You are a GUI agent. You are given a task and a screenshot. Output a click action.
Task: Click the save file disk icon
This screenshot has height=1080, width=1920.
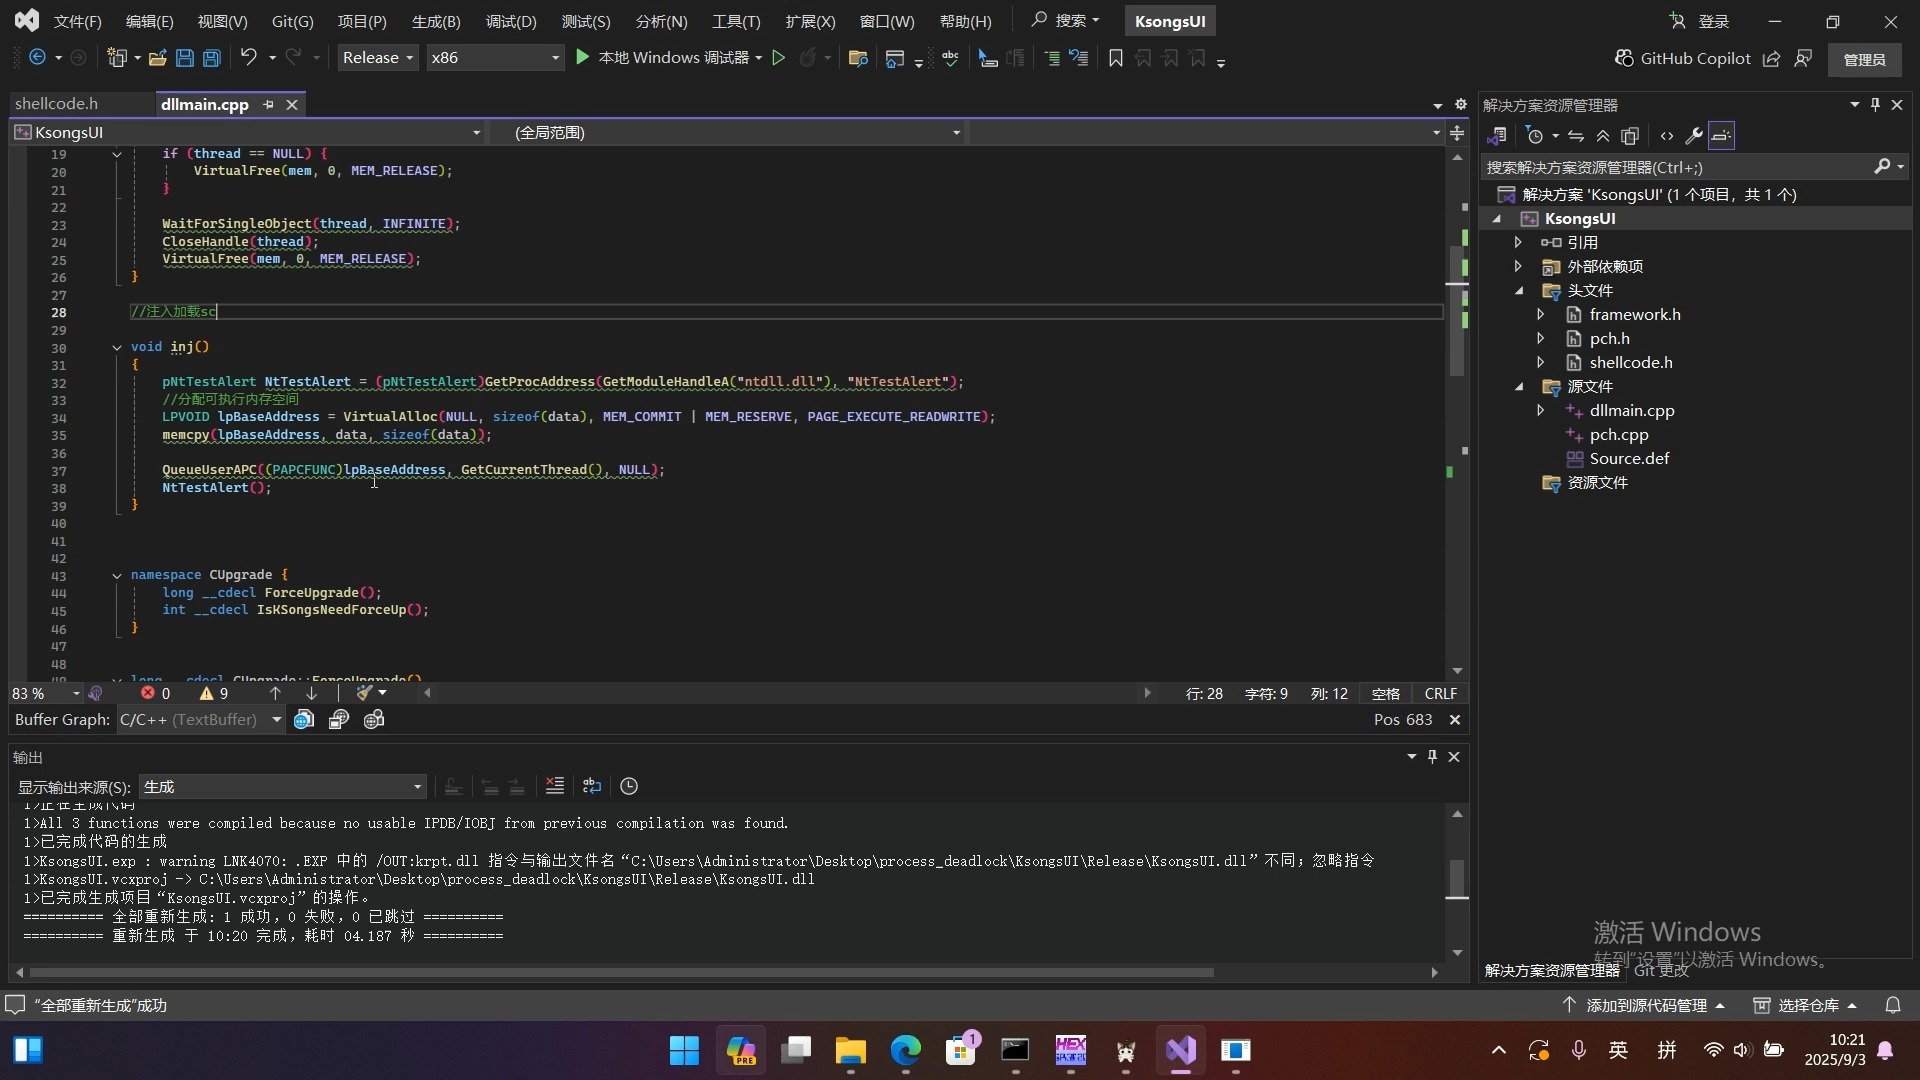185,58
